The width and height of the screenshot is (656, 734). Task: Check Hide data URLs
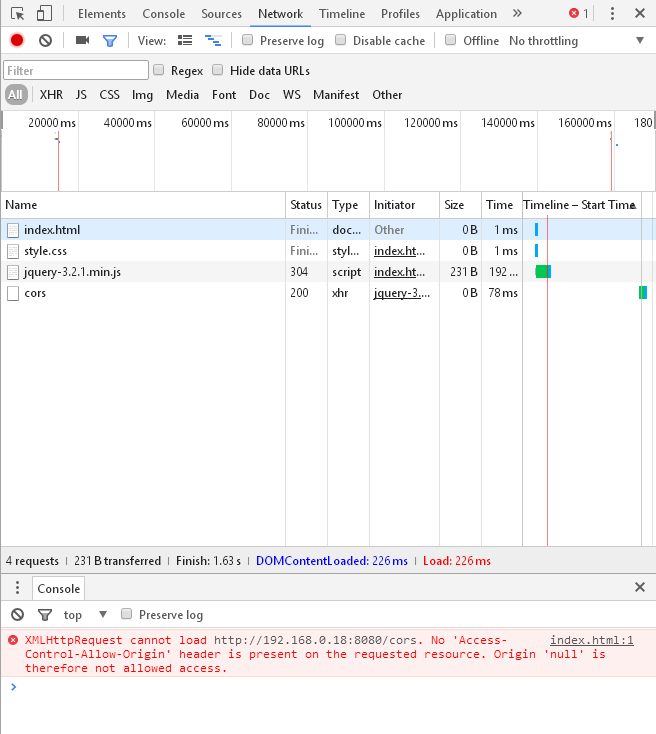click(x=217, y=70)
